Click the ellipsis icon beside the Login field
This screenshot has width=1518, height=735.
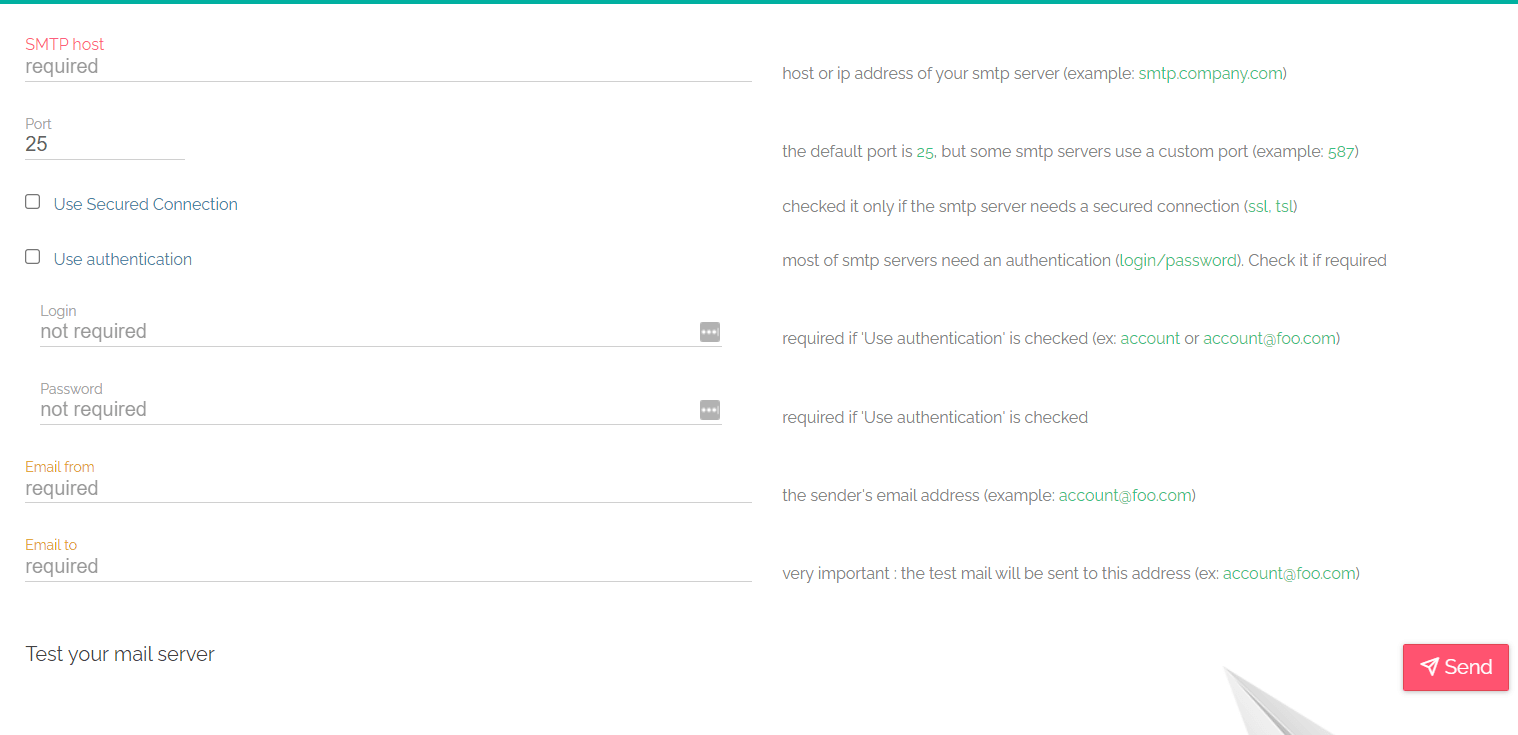[x=709, y=332]
